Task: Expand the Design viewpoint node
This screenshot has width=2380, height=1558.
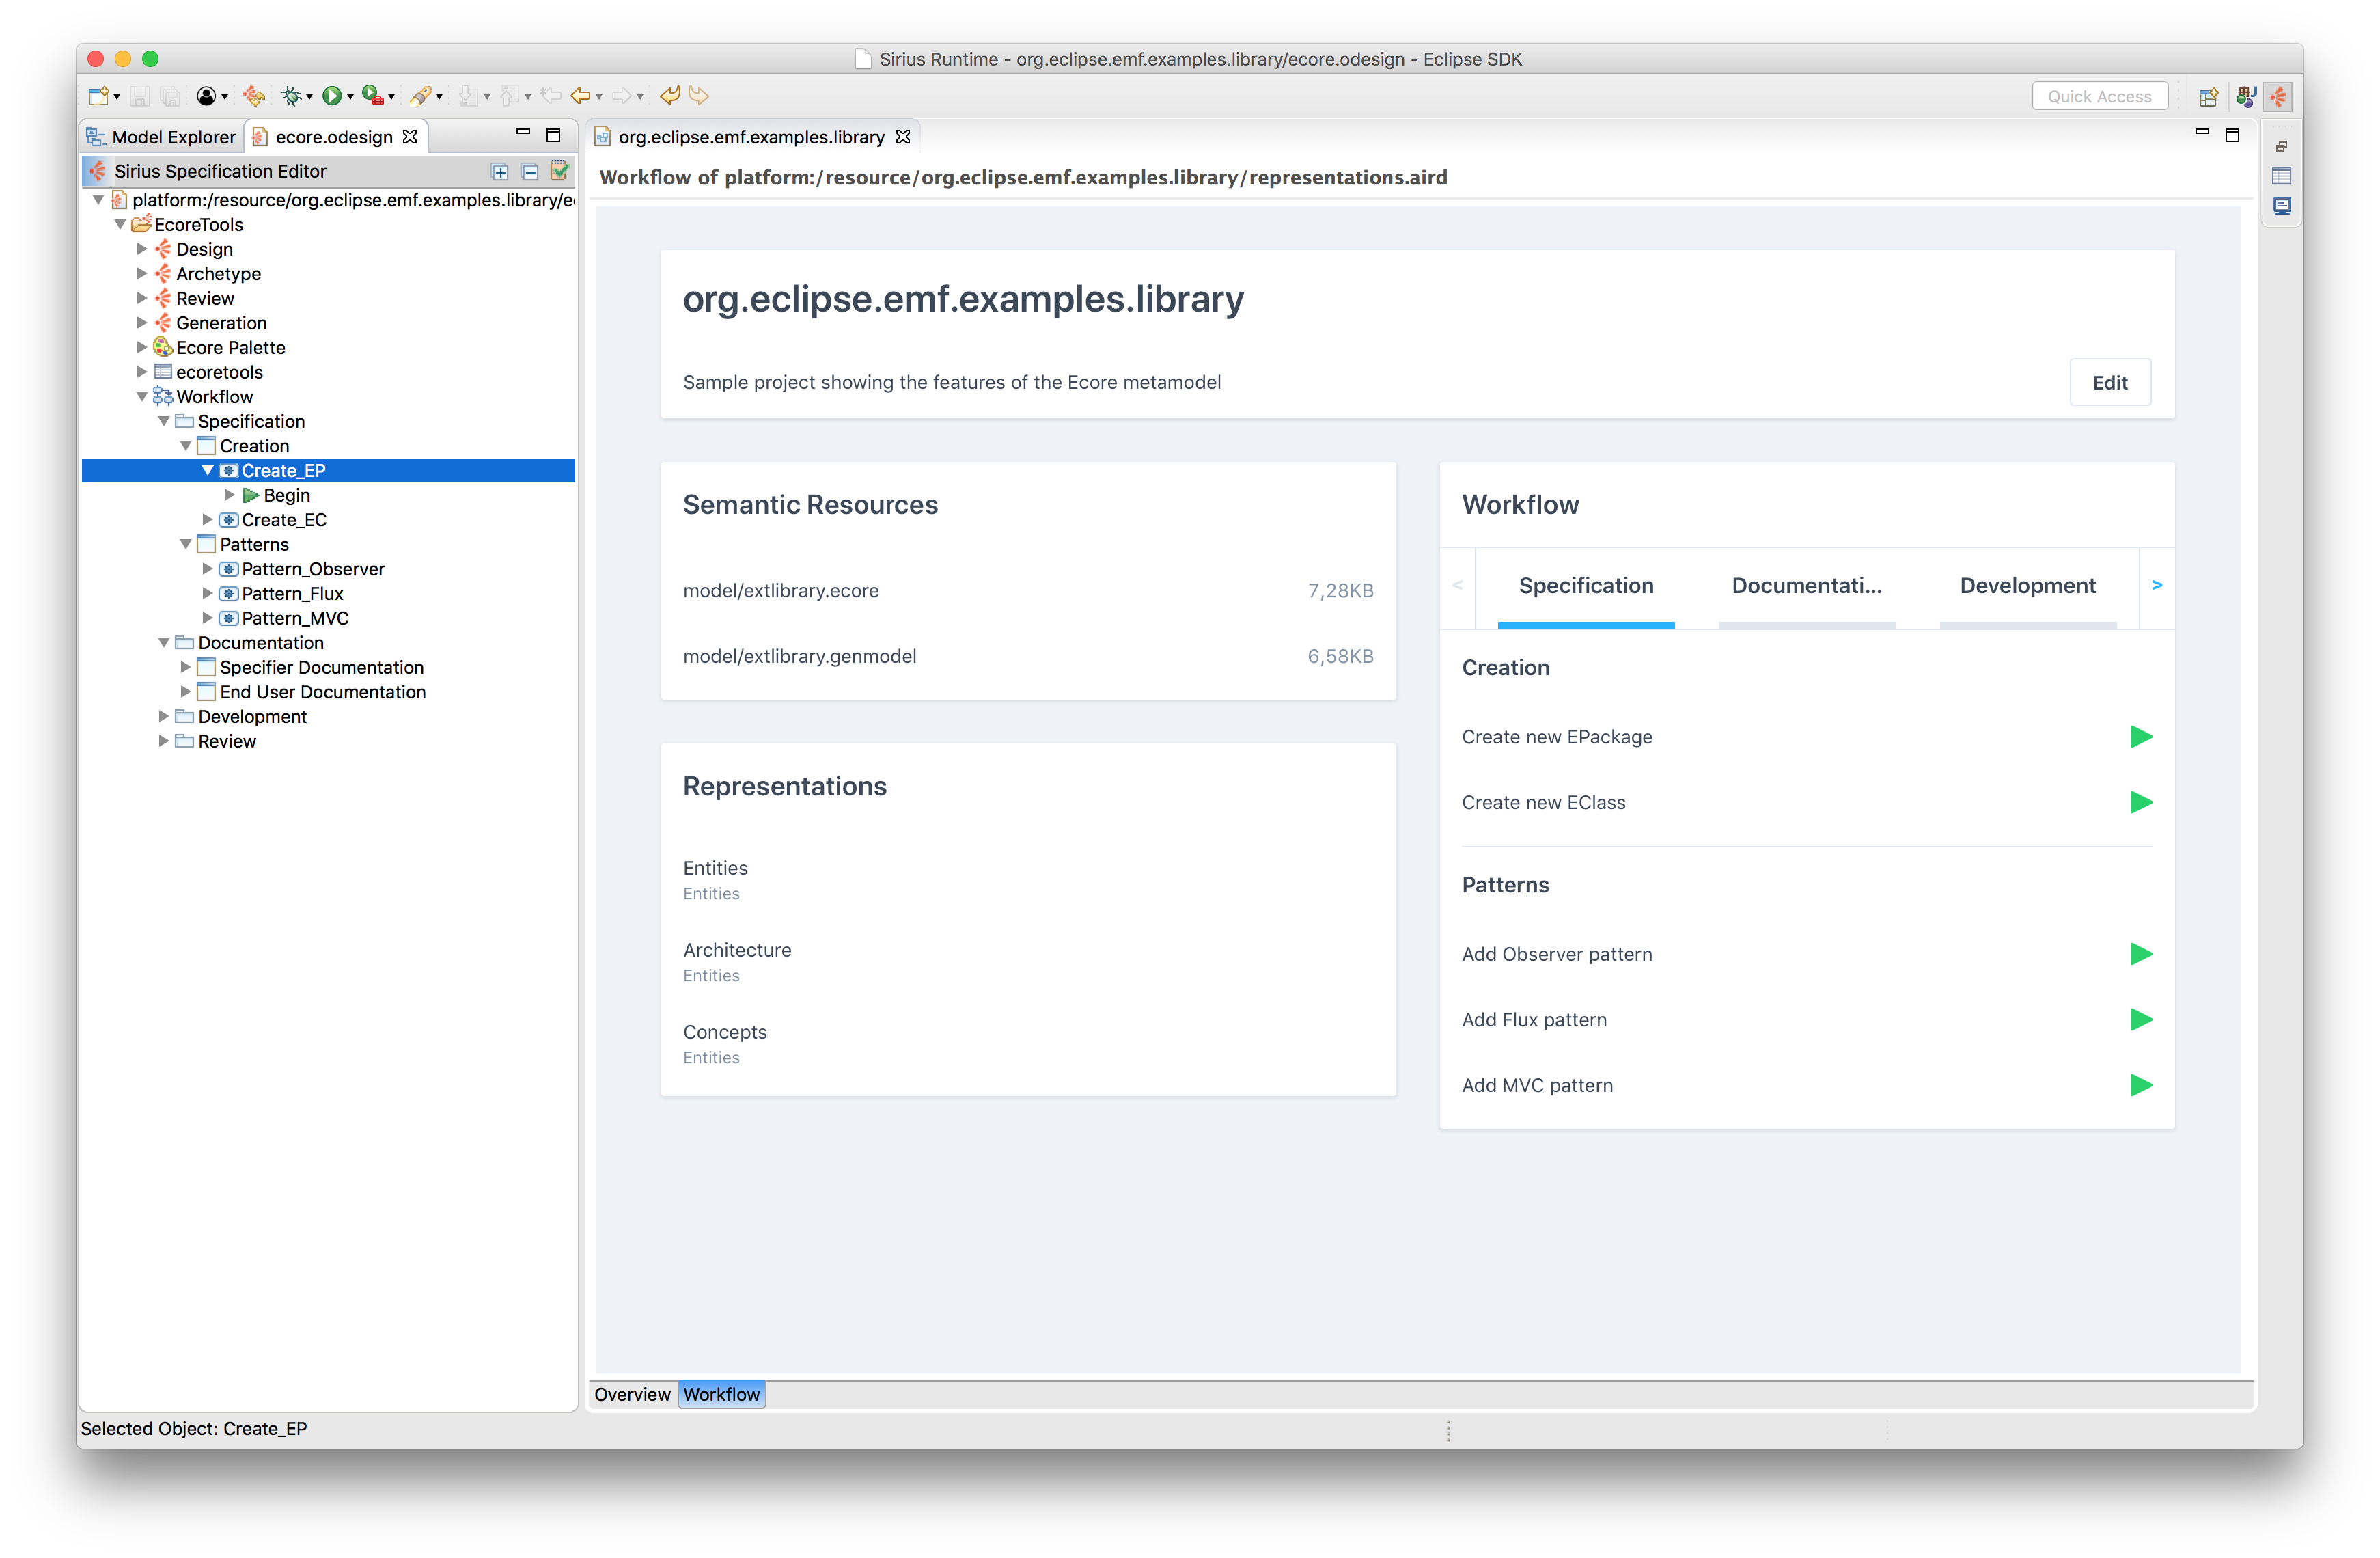Action: [x=142, y=249]
